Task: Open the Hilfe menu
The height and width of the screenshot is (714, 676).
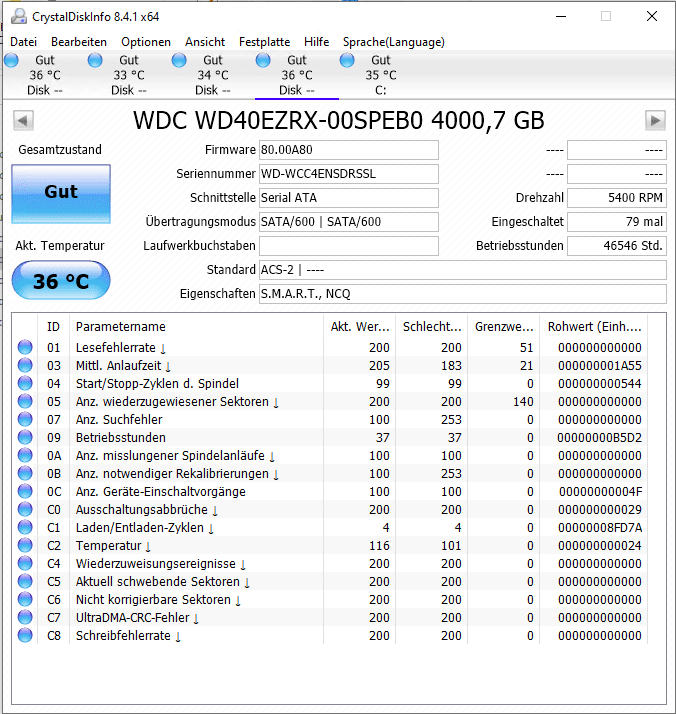Action: (316, 42)
